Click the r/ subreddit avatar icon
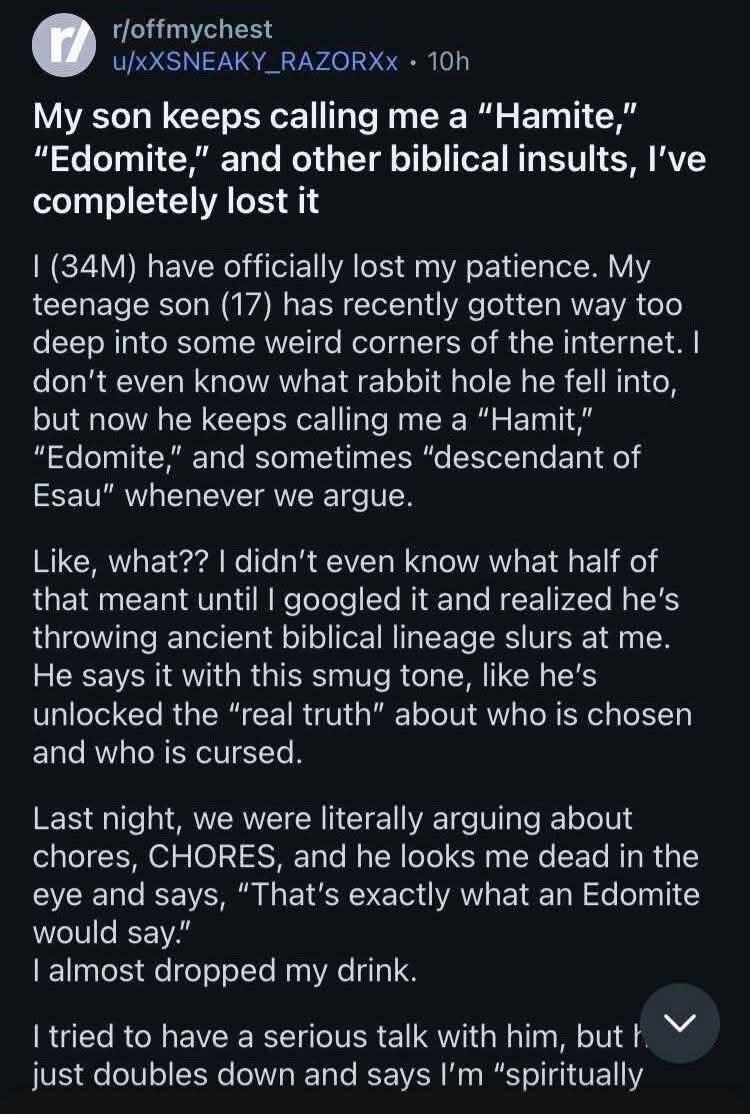750x1114 pixels. [x=60, y=49]
